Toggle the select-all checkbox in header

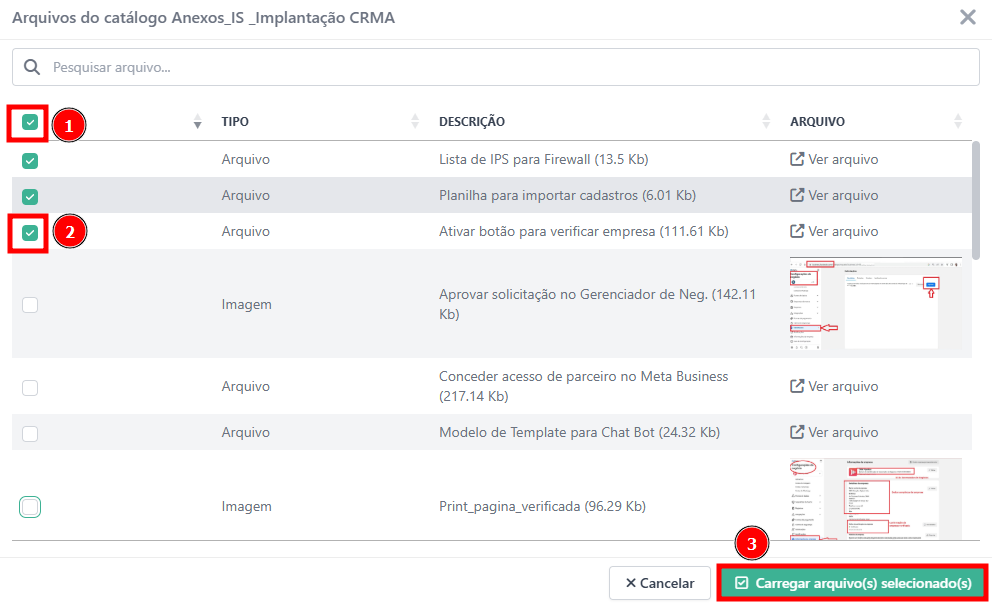point(30,122)
